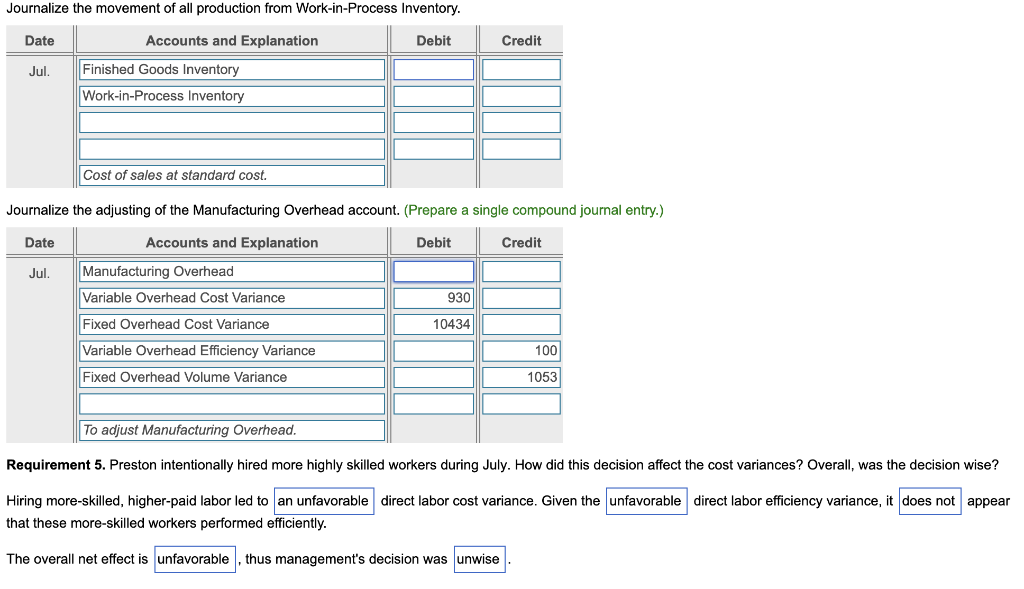Click the Manufacturing Overhead debit amount field
Viewport: 1024px width, 589px height.
click(x=432, y=271)
